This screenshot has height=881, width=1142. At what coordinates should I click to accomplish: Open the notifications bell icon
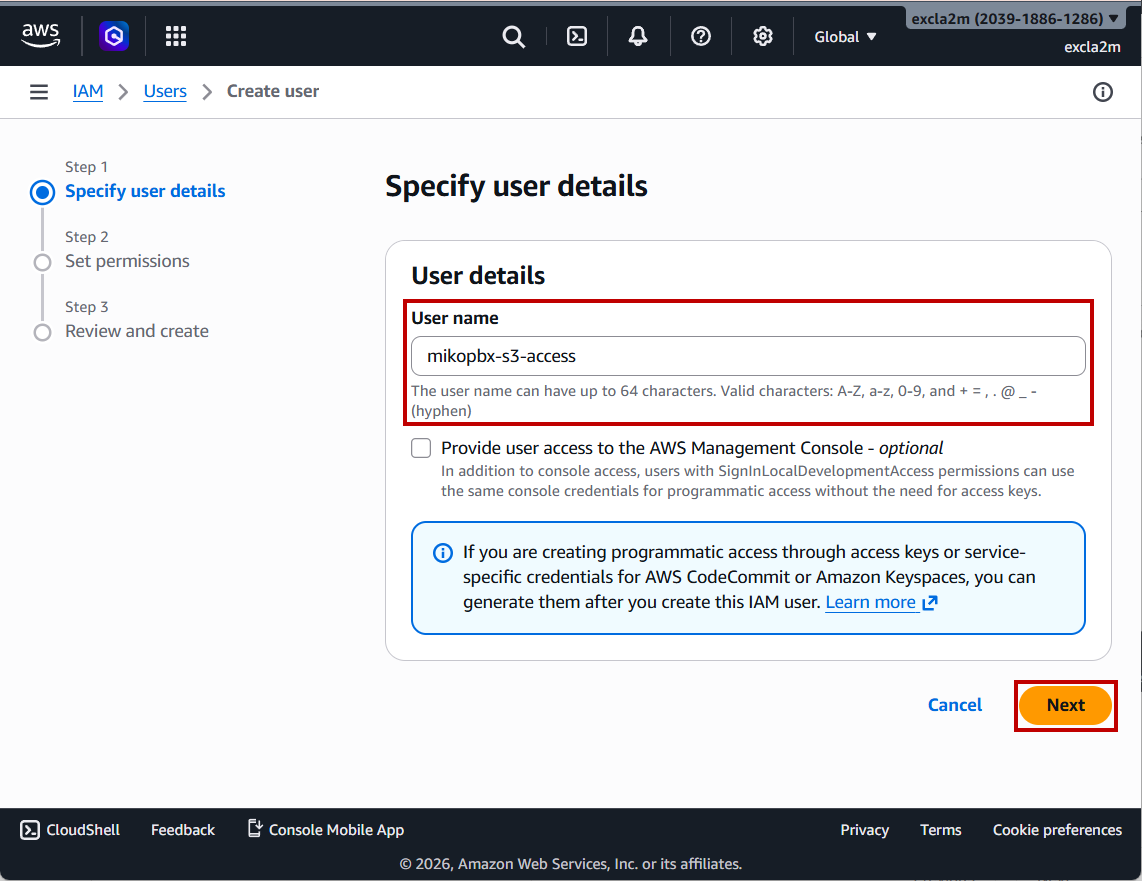click(638, 37)
